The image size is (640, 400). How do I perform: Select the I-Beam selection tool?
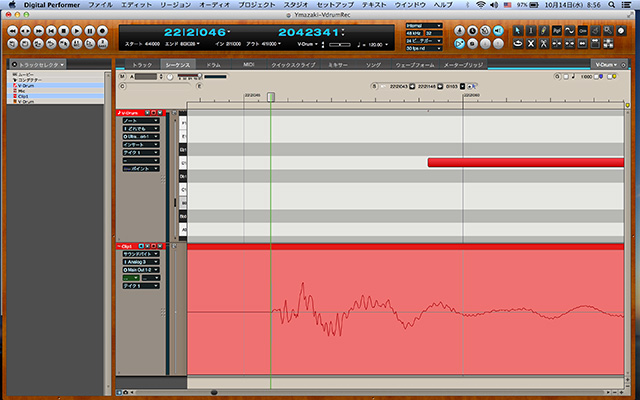(531, 31)
